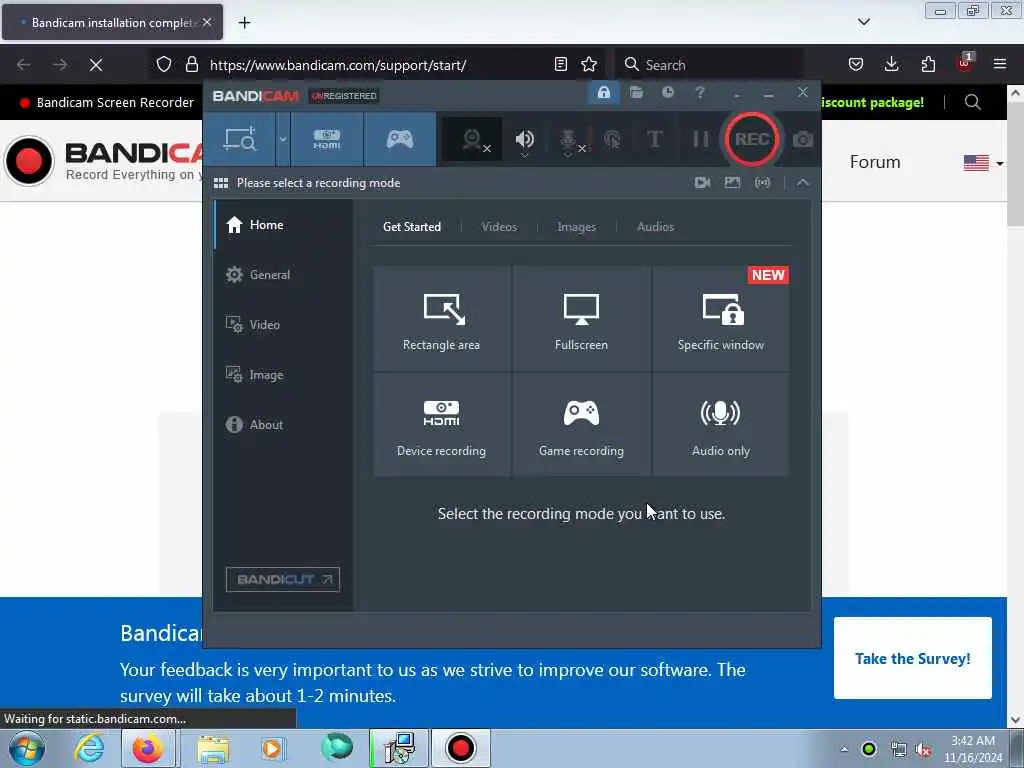Click shield tracking protection icon
Image resolution: width=1024 pixels, height=768 pixels.
coord(164,65)
